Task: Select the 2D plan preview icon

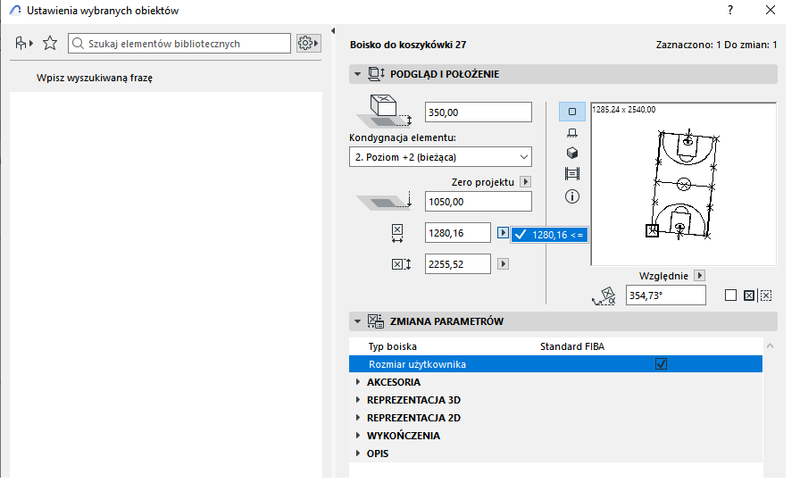Action: (572, 111)
